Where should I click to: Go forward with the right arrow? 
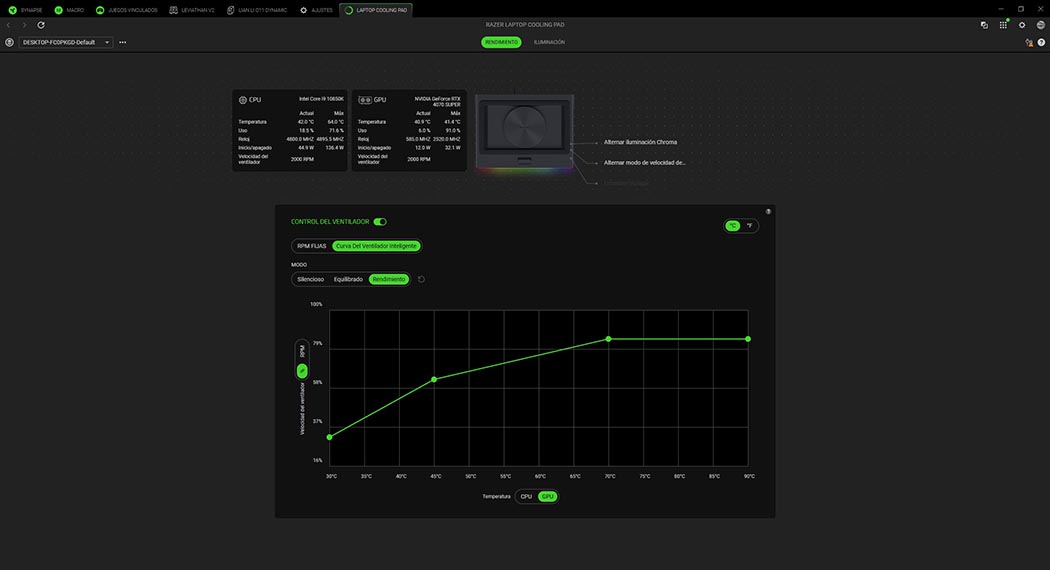(24, 25)
